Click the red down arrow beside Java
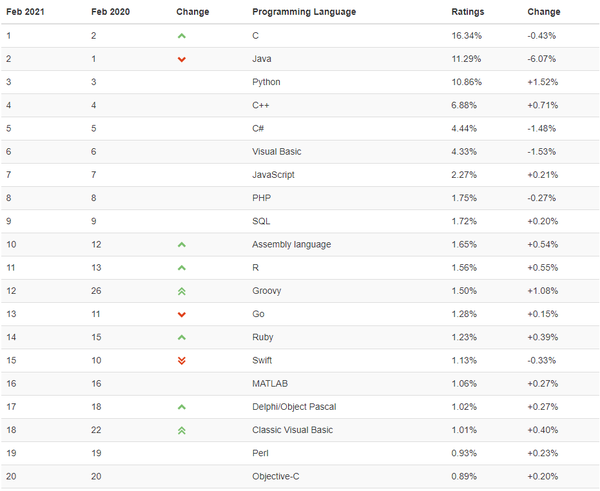The height and width of the screenshot is (491, 600). coord(181,59)
